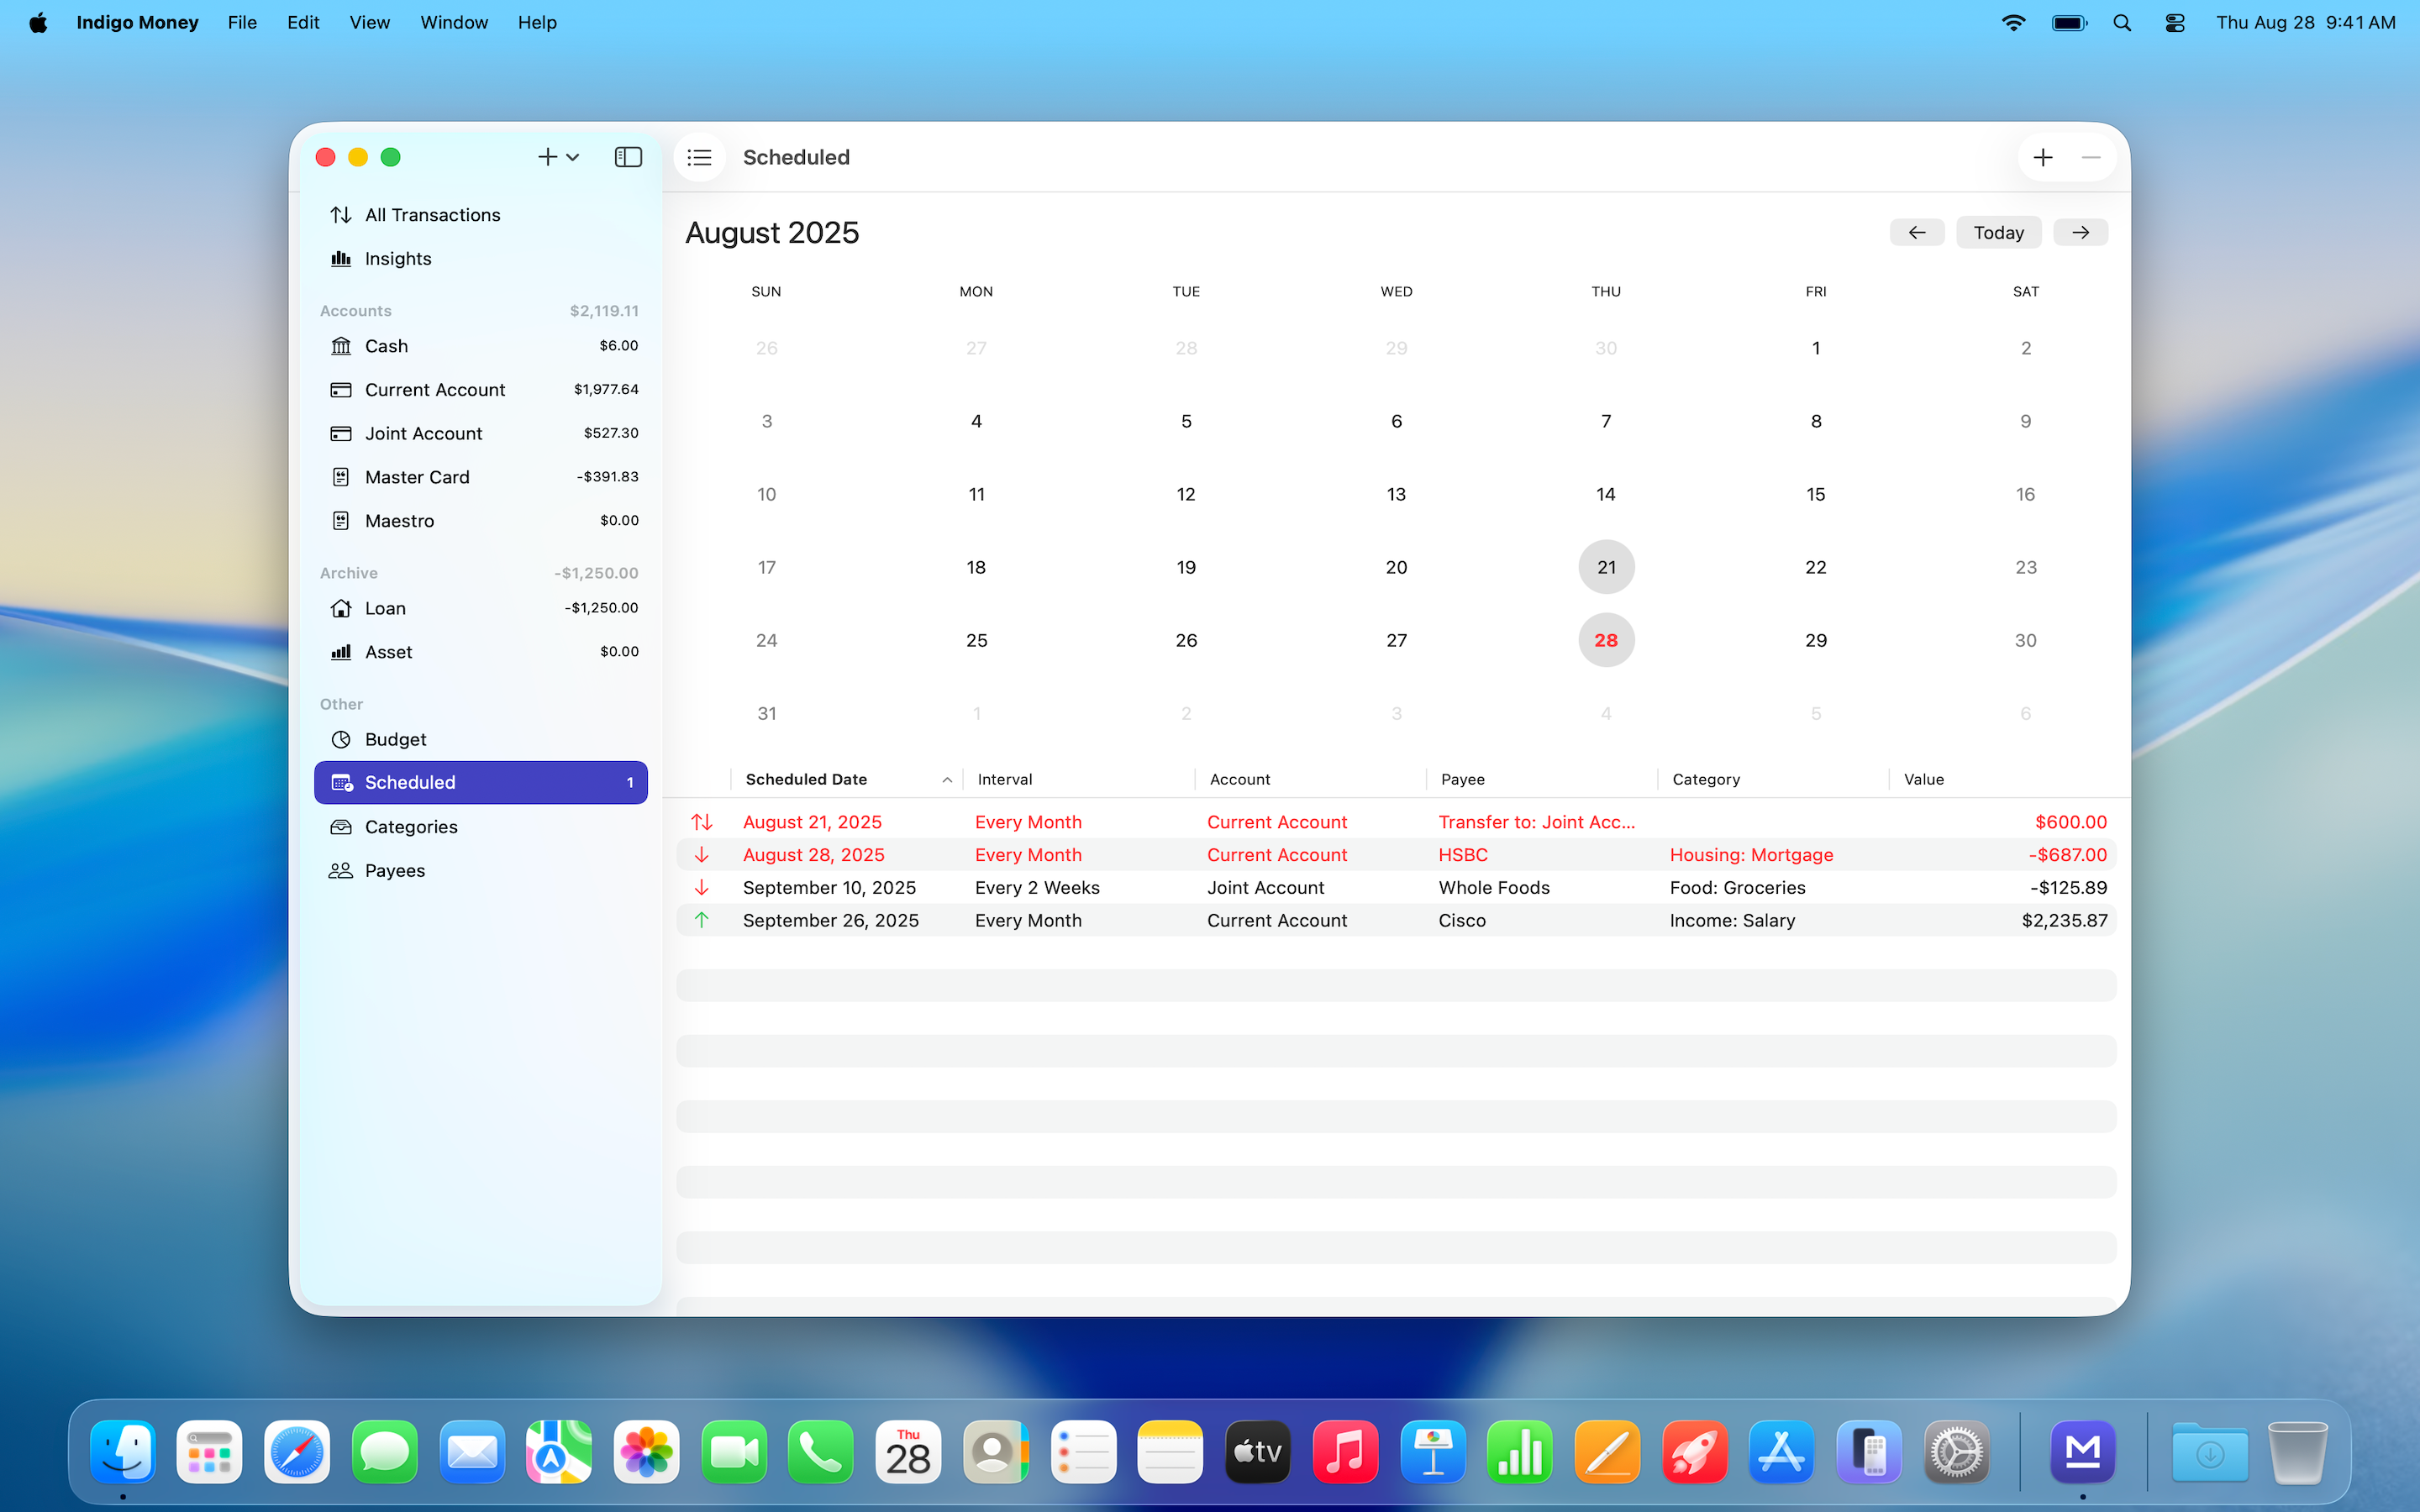Image resolution: width=2420 pixels, height=1512 pixels.
Task: Sort by Category column header
Action: tap(1773, 779)
